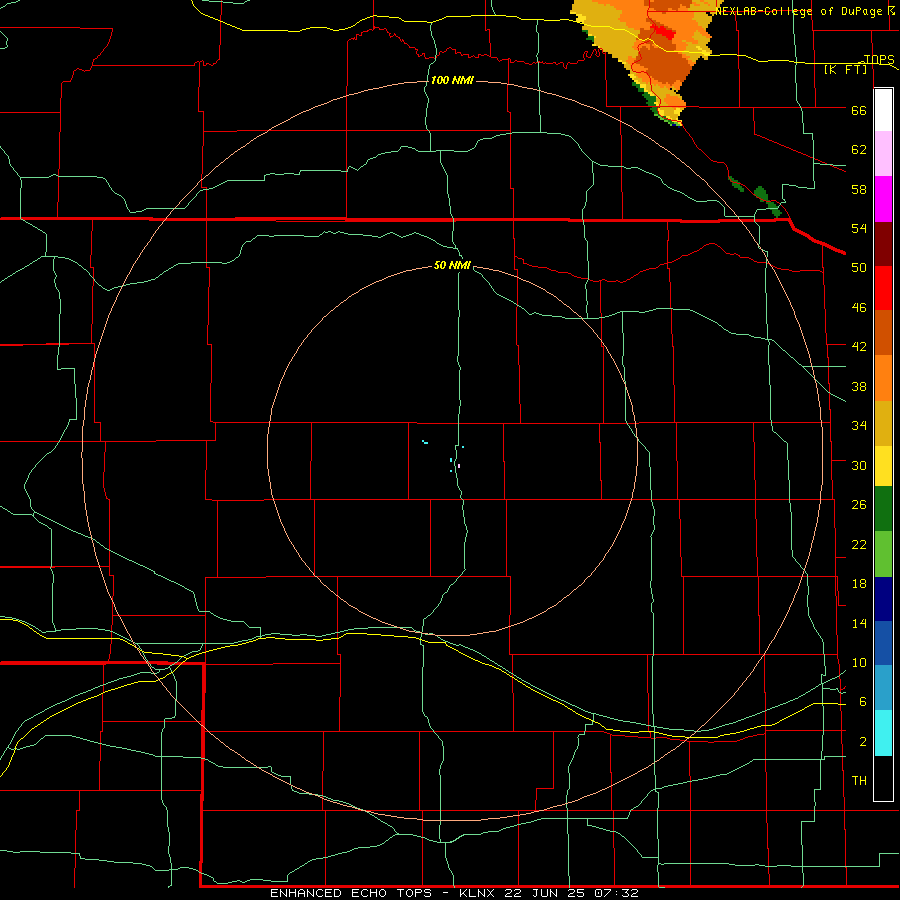Click the 14 legend value

point(859,623)
